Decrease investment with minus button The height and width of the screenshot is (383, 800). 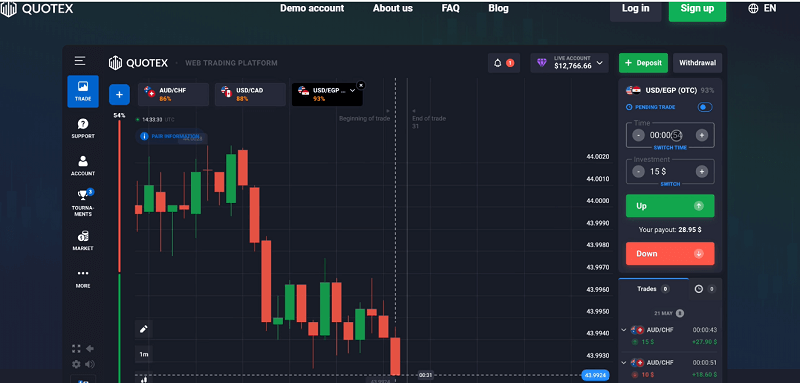click(638, 172)
